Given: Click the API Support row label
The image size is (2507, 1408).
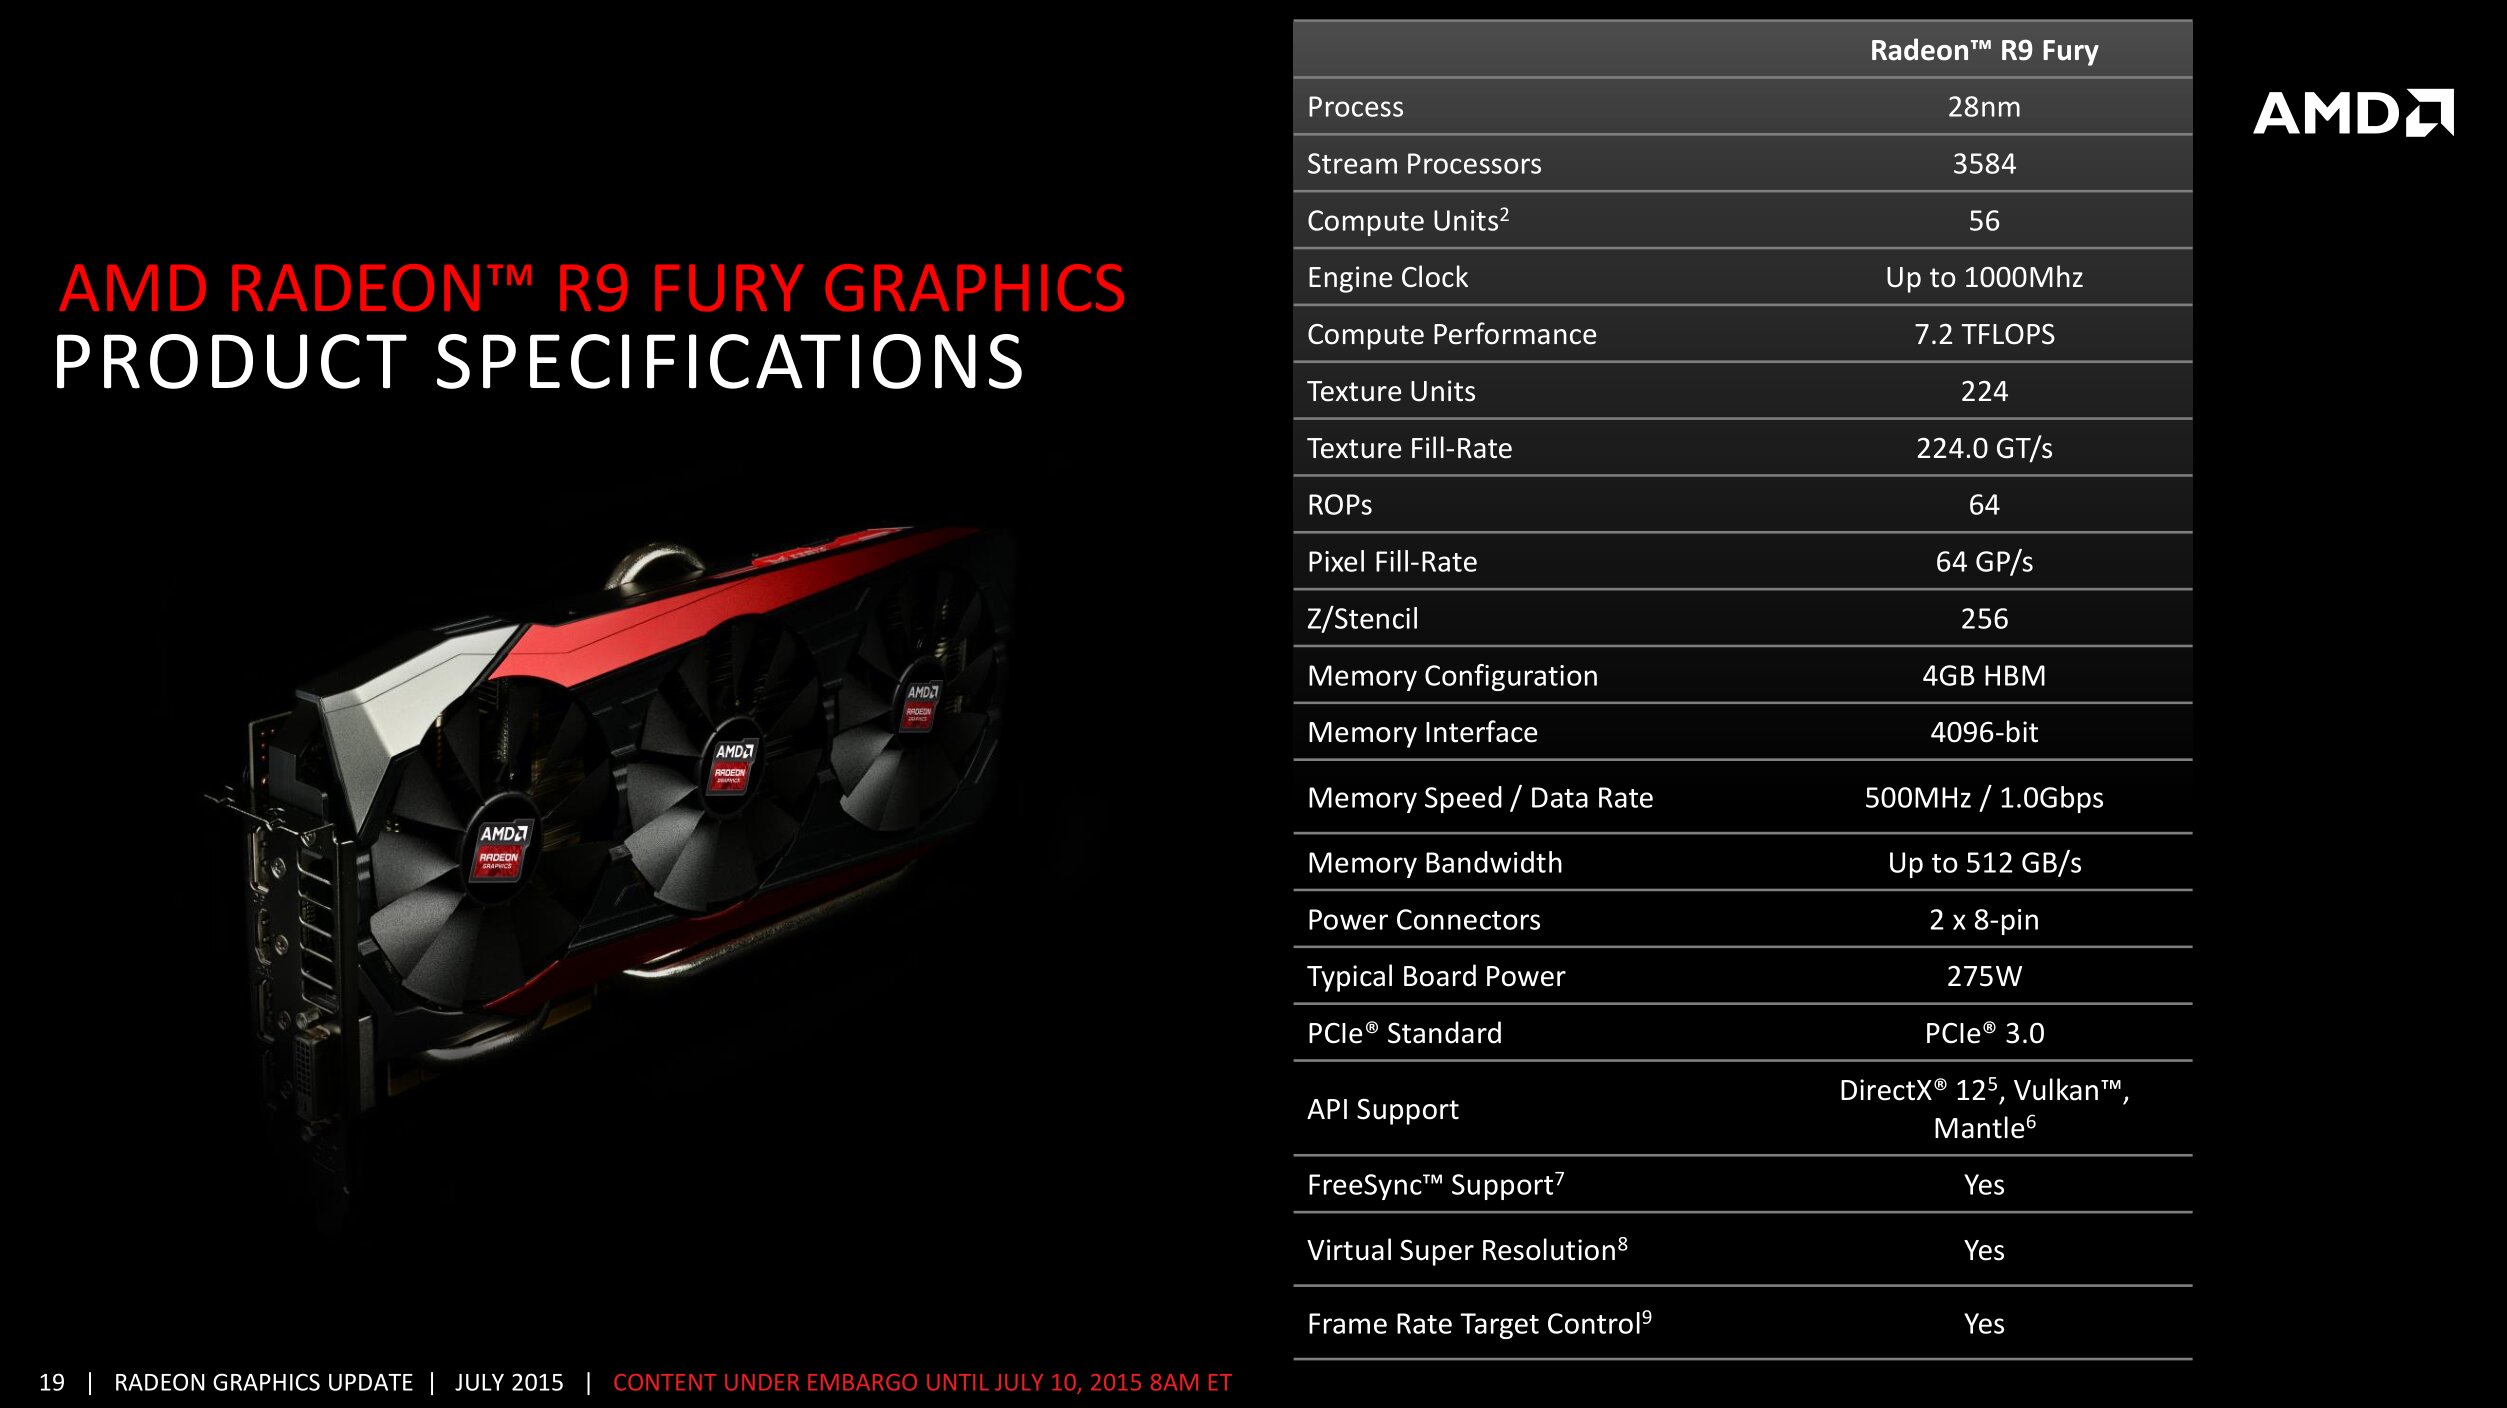Looking at the screenshot, I should (1382, 1109).
